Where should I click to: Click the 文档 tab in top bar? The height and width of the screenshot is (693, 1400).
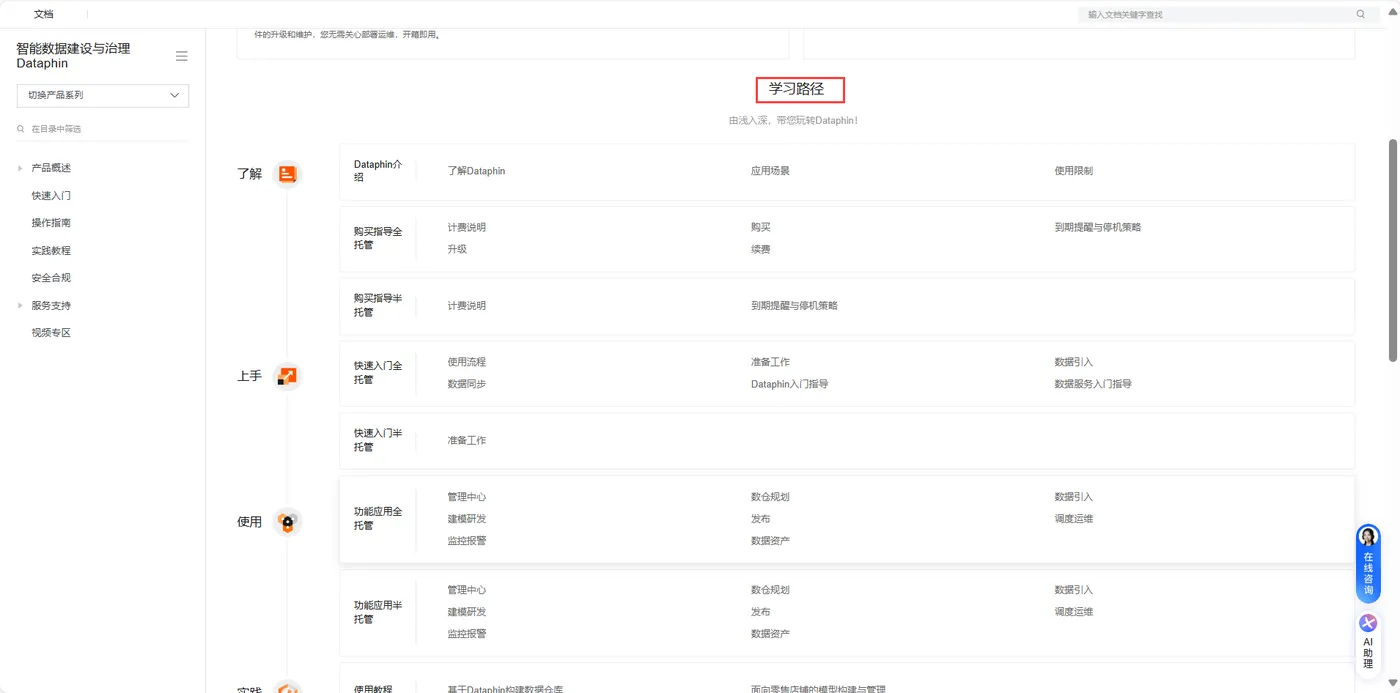(x=44, y=14)
